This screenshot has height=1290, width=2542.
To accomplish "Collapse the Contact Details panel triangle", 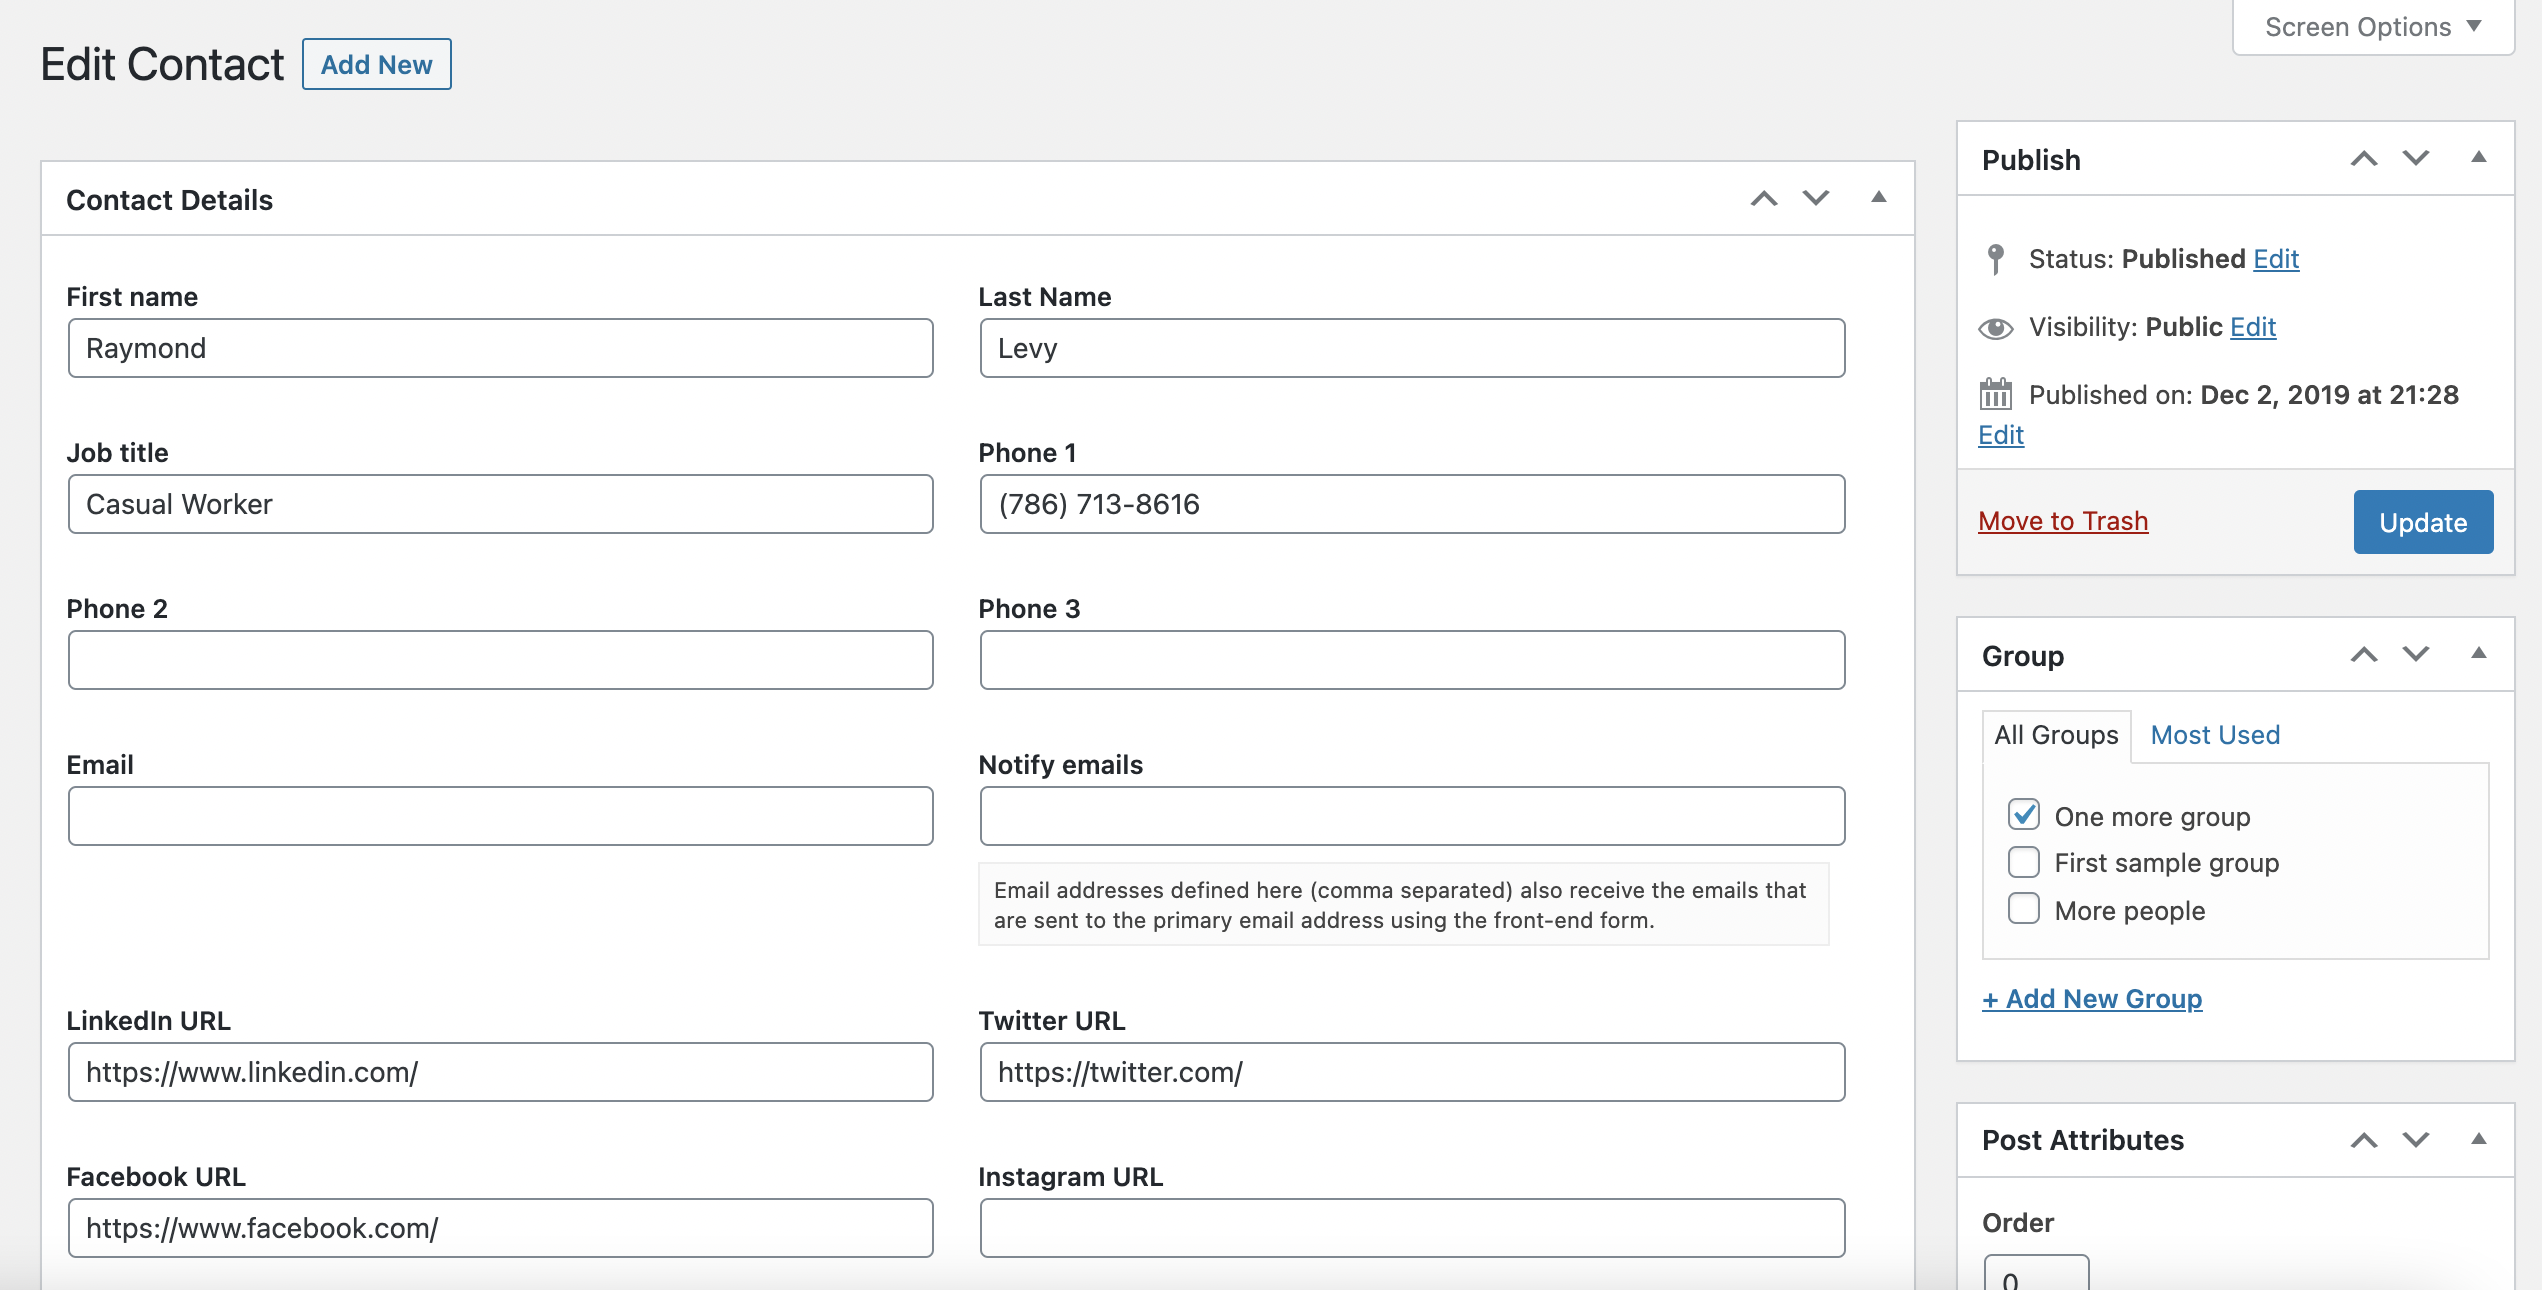I will (1879, 198).
